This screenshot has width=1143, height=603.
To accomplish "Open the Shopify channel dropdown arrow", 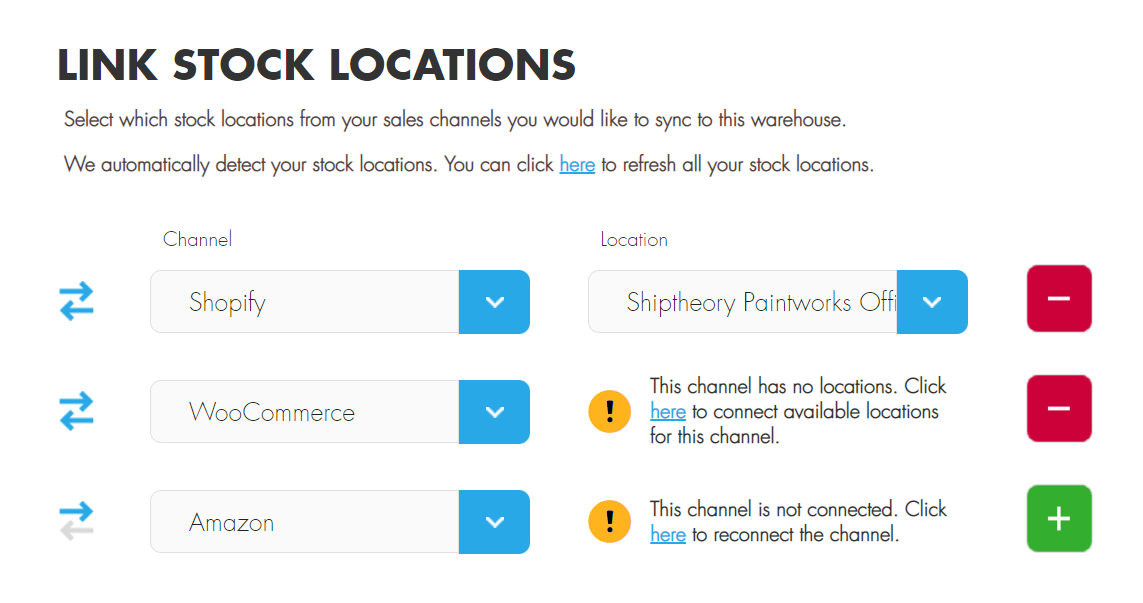I will [494, 302].
